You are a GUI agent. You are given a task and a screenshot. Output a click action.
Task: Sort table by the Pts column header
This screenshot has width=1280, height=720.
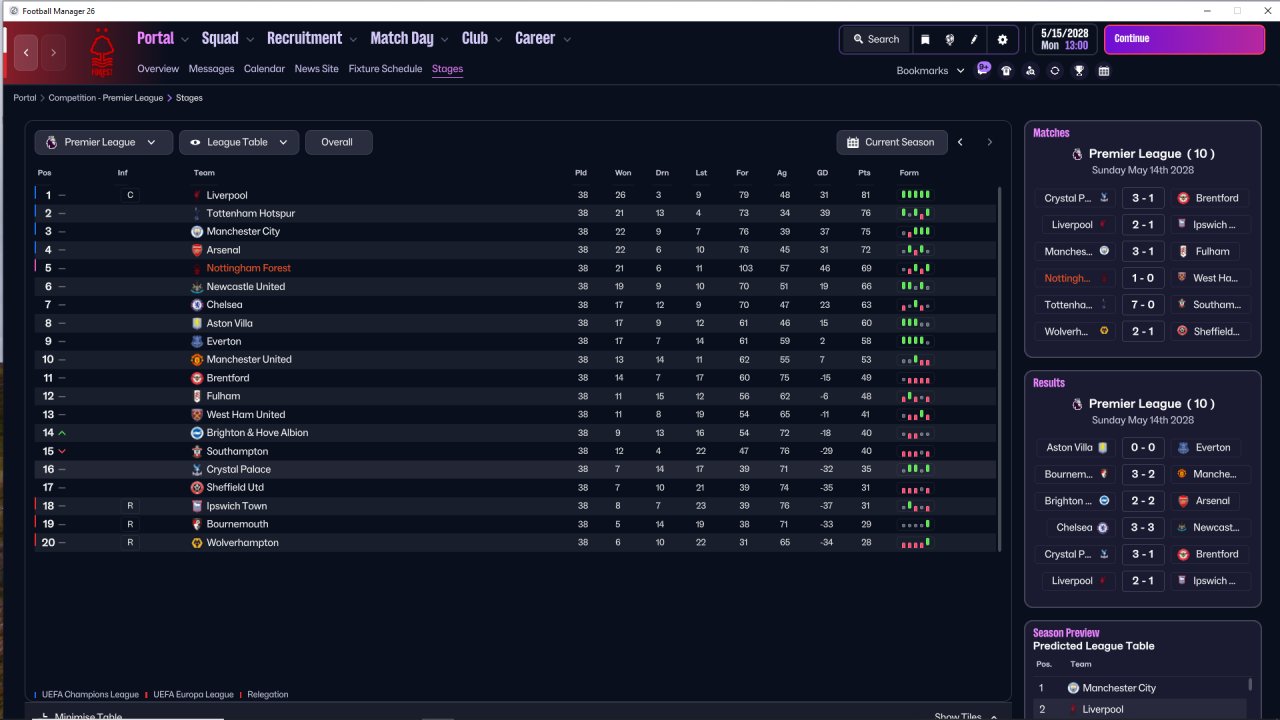(x=864, y=173)
